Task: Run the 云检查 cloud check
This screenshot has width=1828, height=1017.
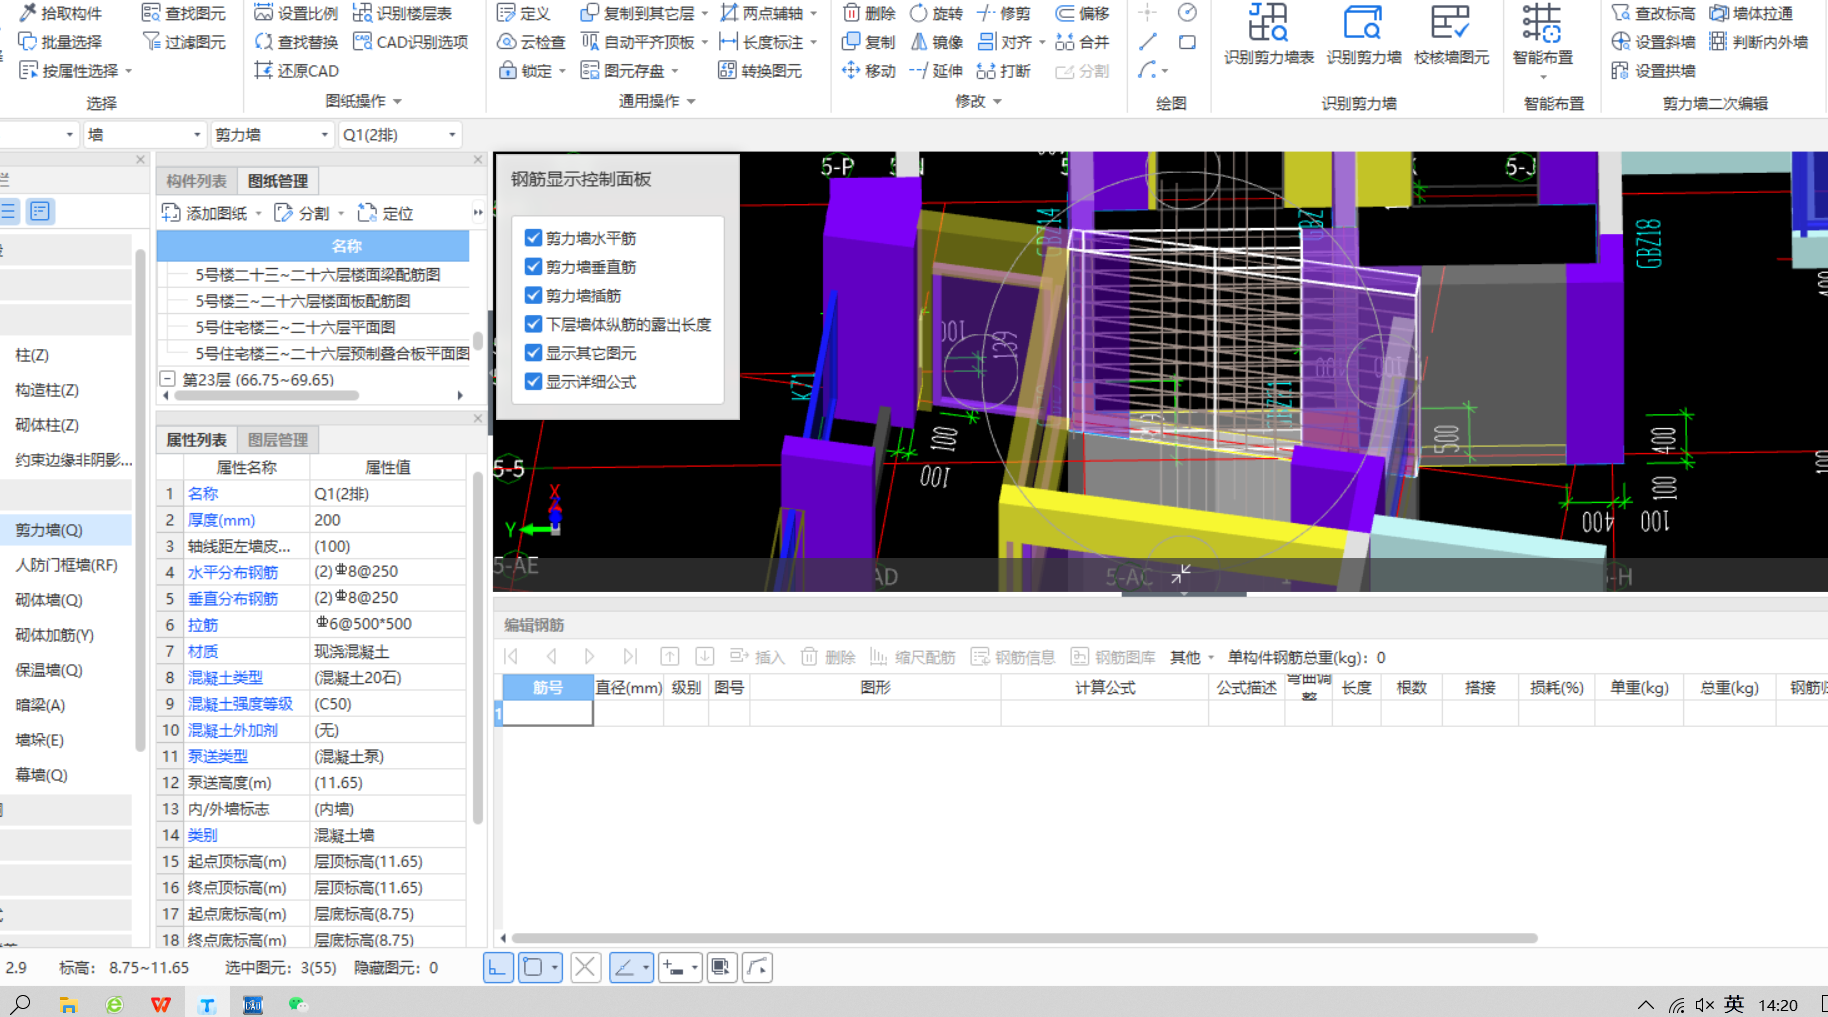Action: tap(531, 42)
